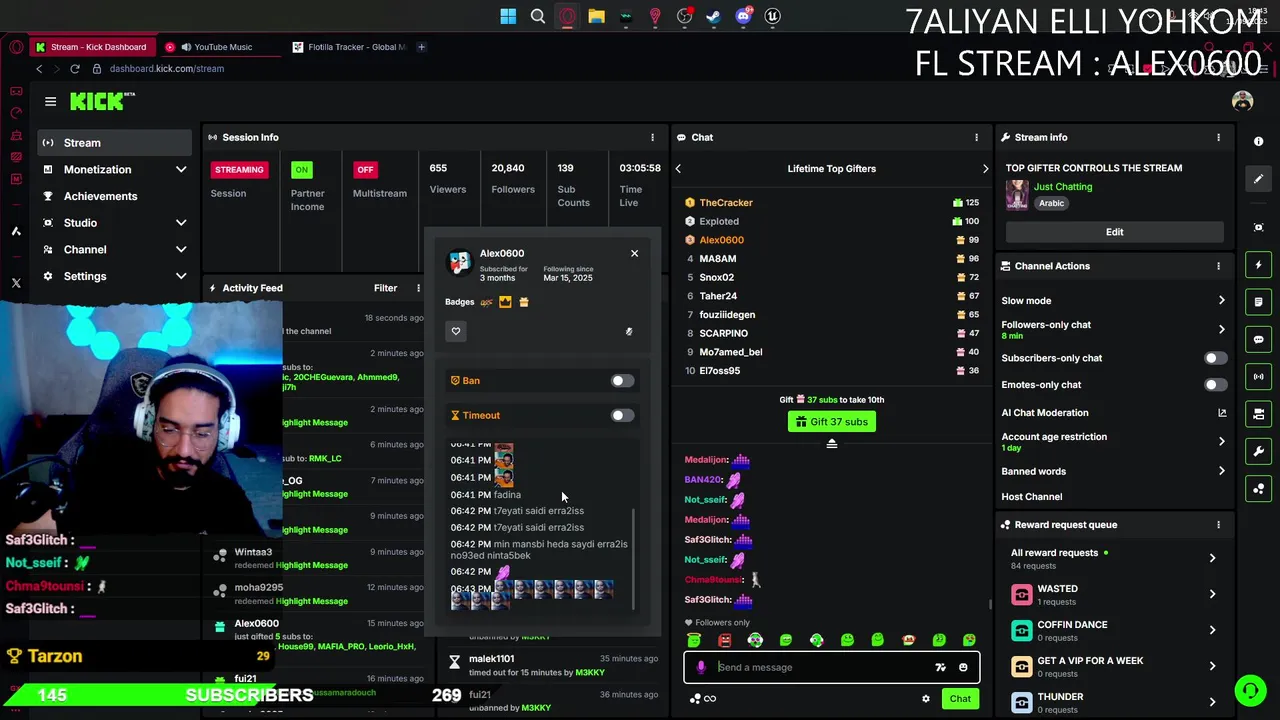
Task: Open Banned words chevron
Action: click(x=1221, y=471)
